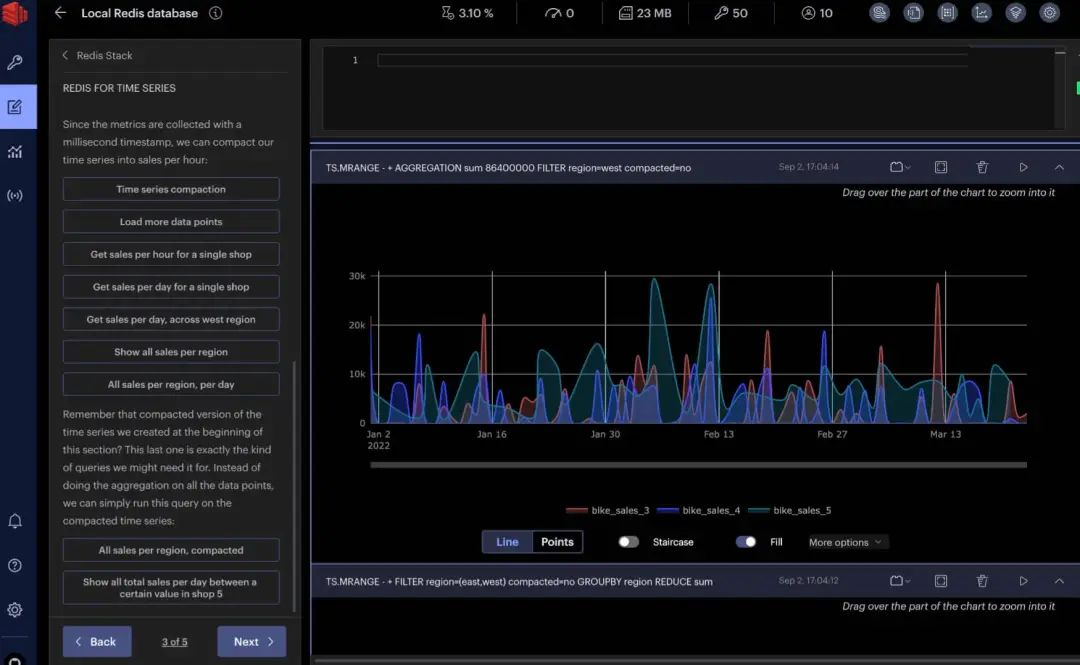
Task: Click the chart range slider bar
Action: pyautogui.click(x=698, y=465)
